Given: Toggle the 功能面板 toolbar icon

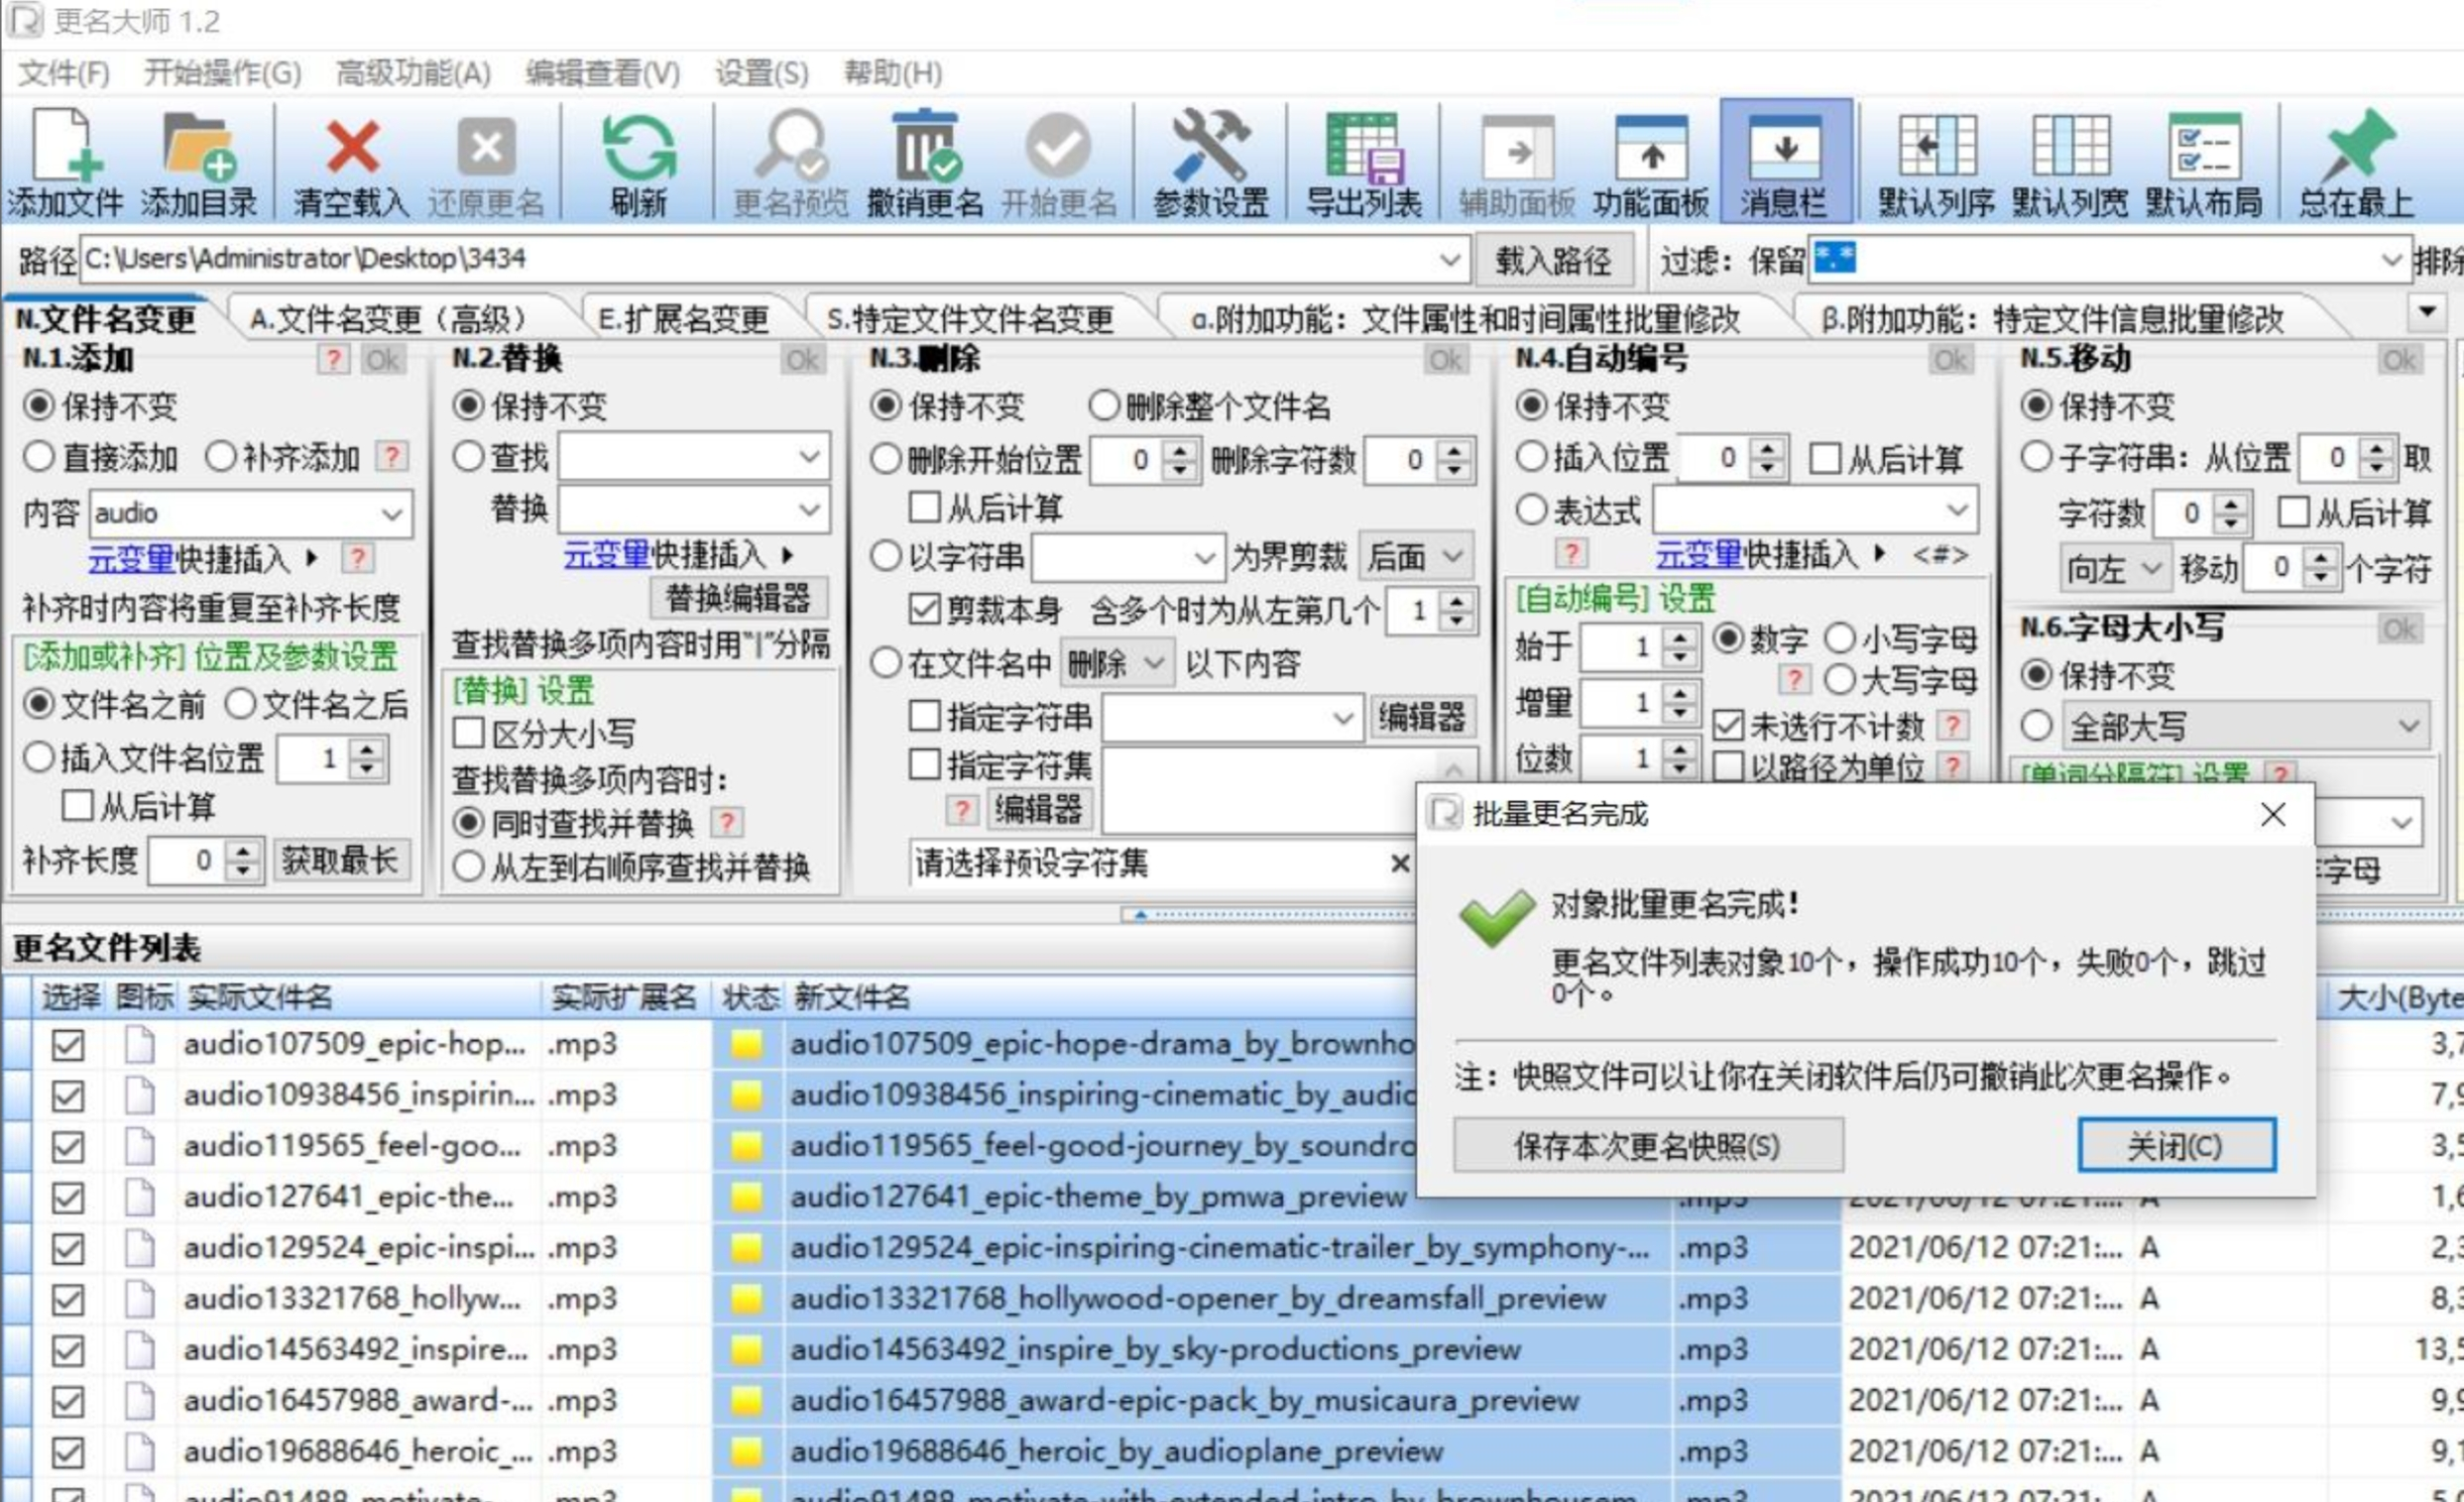Looking at the screenshot, I should pyautogui.click(x=1651, y=148).
